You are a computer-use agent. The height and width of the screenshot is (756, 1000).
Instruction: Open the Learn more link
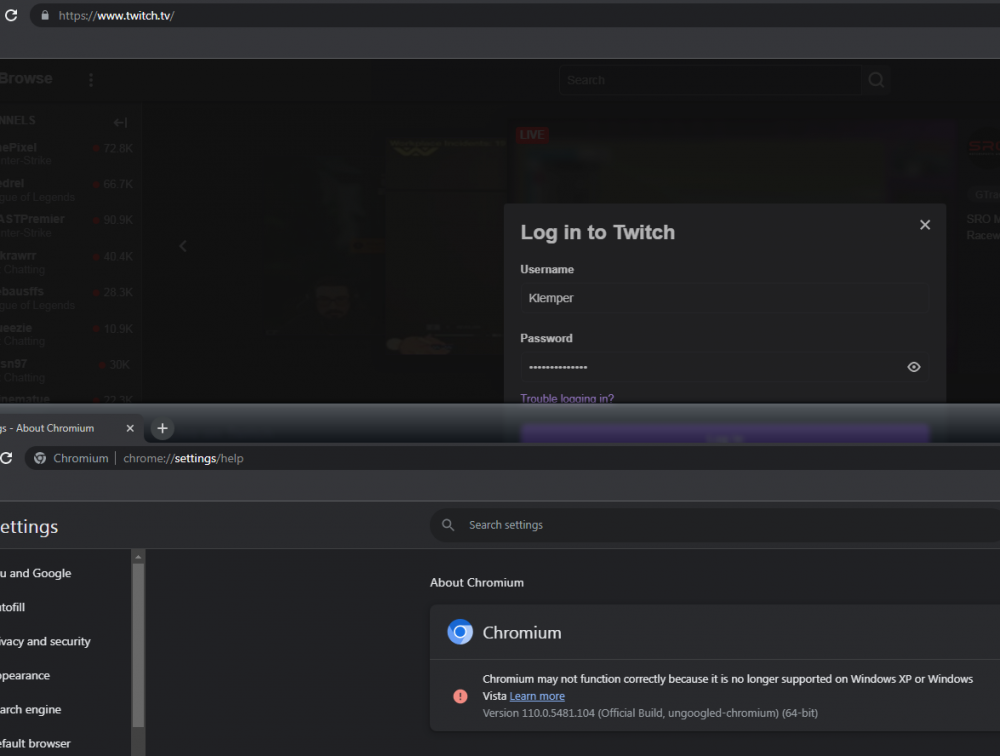[537, 696]
